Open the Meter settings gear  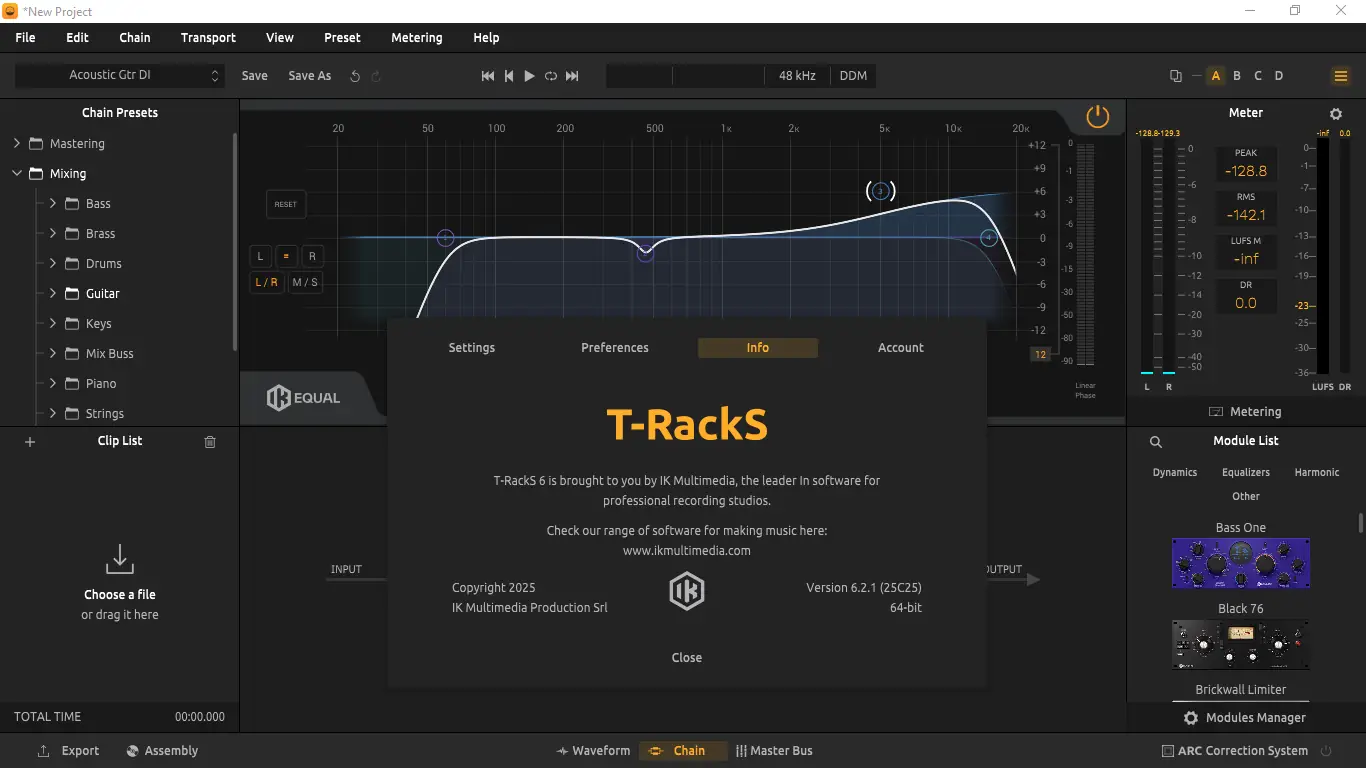click(1336, 114)
